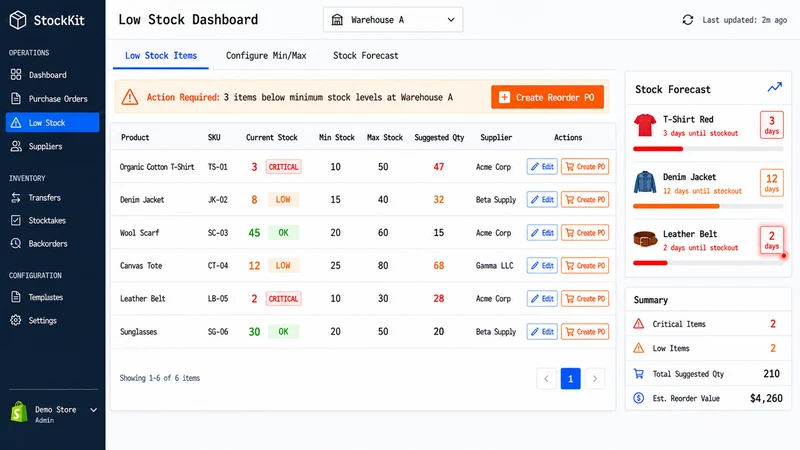Image resolution: width=800 pixels, height=450 pixels.
Task: Edit the Canvas Tote row
Action: tap(542, 265)
